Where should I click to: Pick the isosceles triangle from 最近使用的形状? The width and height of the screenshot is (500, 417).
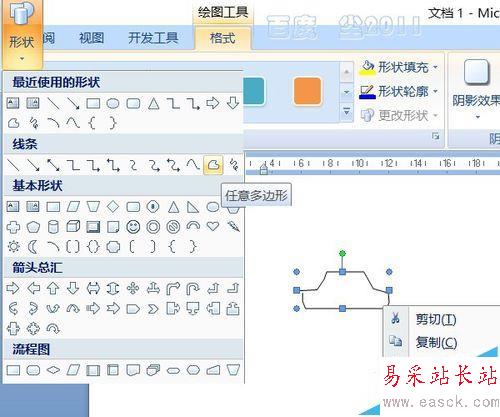coord(153,104)
